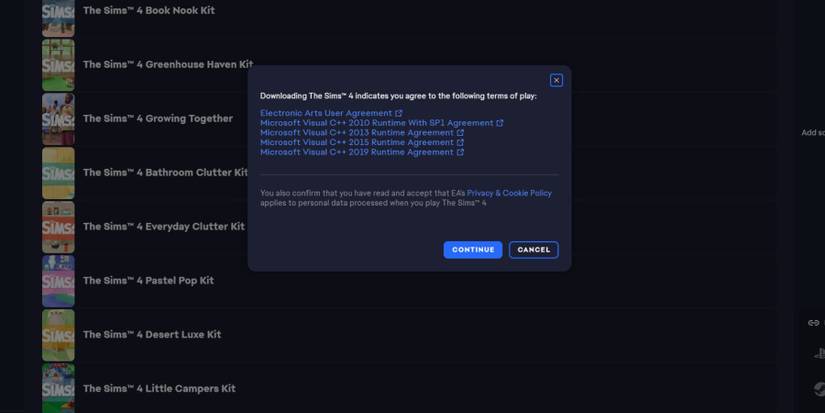This screenshot has height=413, width=825.
Task: Click the Book Nook Kit thumbnail
Action: click(x=58, y=17)
